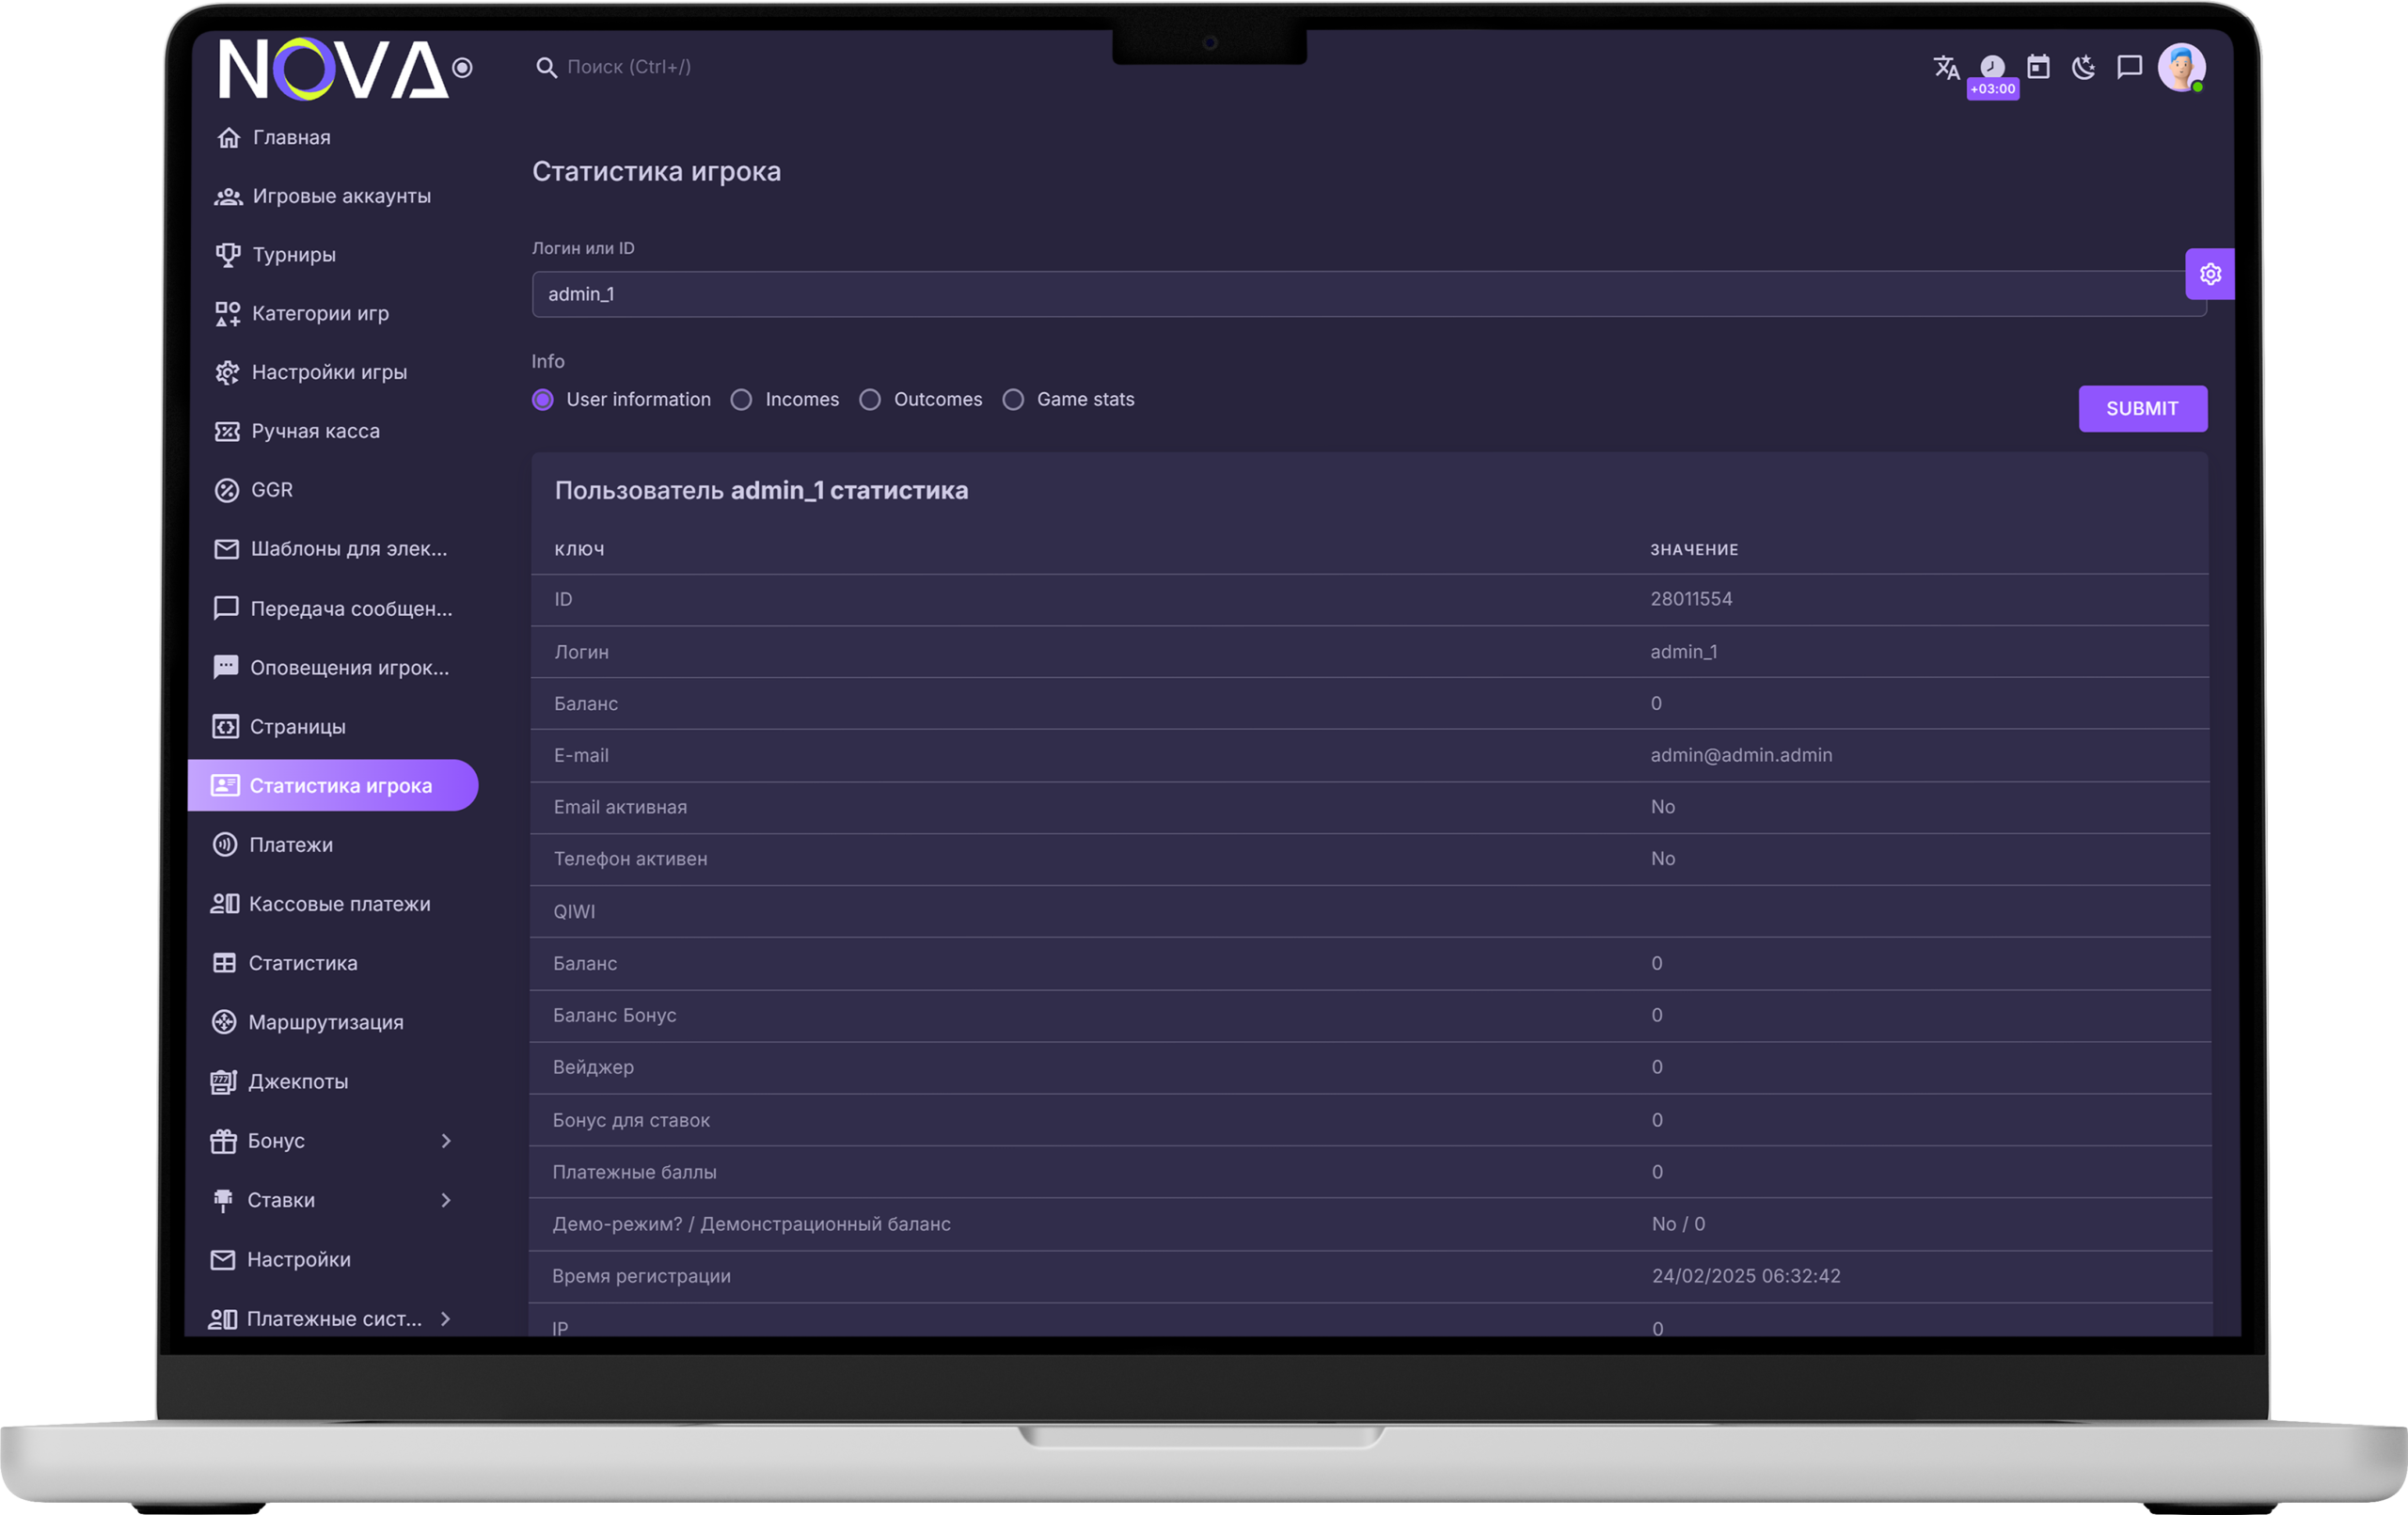
Task: Open the timezone clock icon (+03:00)
Action: point(1992,68)
